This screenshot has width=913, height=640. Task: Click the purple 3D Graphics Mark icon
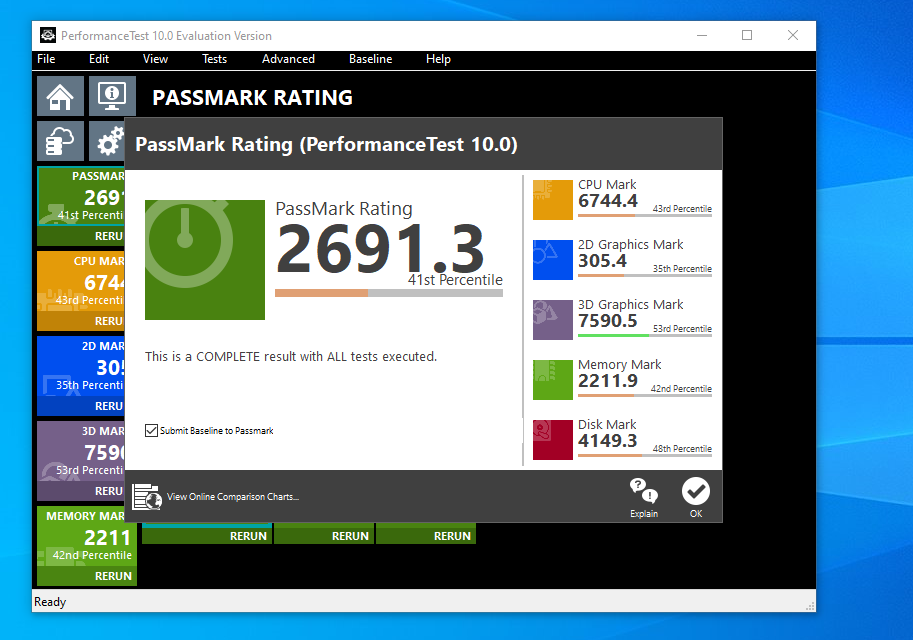[x=553, y=320]
